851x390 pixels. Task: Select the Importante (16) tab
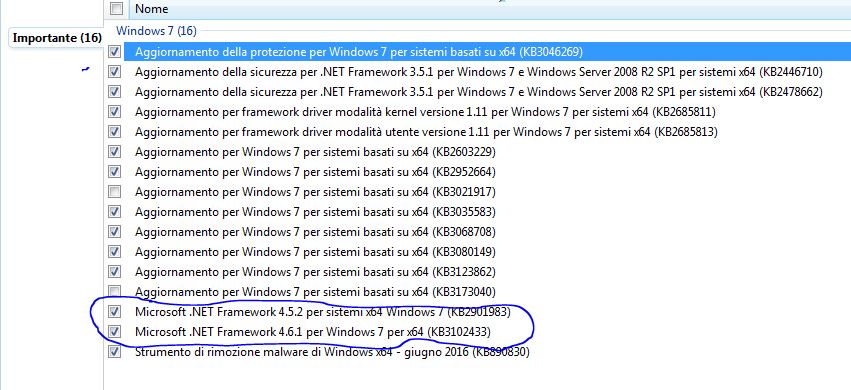(57, 38)
